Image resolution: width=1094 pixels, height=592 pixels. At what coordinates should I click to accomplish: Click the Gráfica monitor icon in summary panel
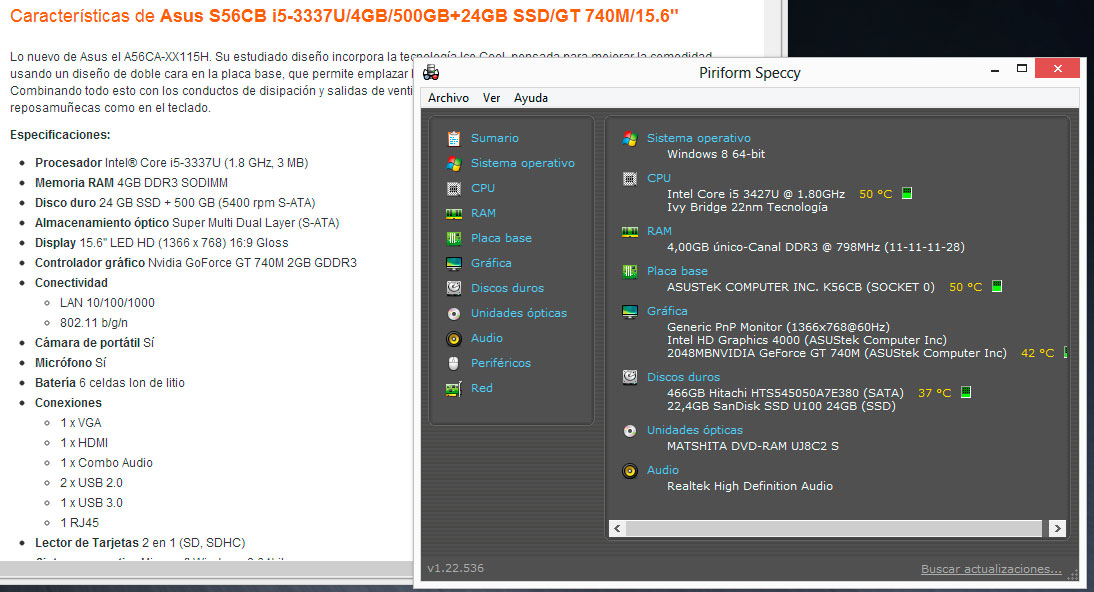pyautogui.click(x=629, y=311)
